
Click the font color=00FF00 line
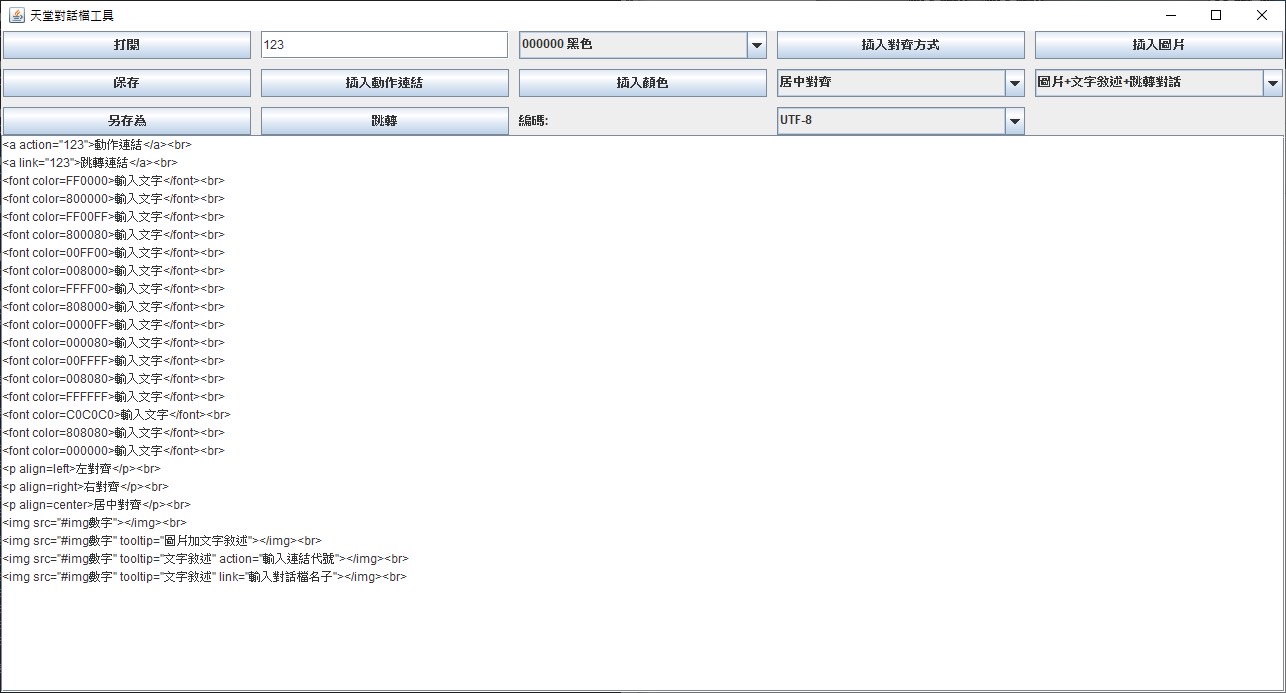tap(113, 253)
